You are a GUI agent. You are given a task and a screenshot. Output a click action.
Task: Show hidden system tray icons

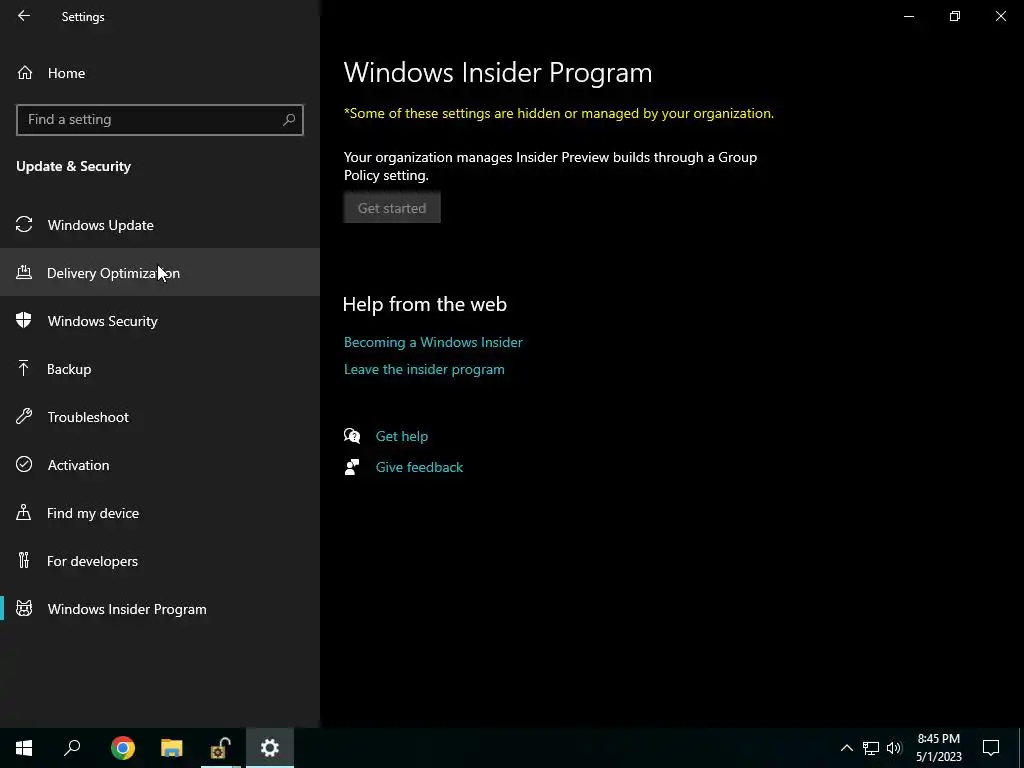point(846,748)
